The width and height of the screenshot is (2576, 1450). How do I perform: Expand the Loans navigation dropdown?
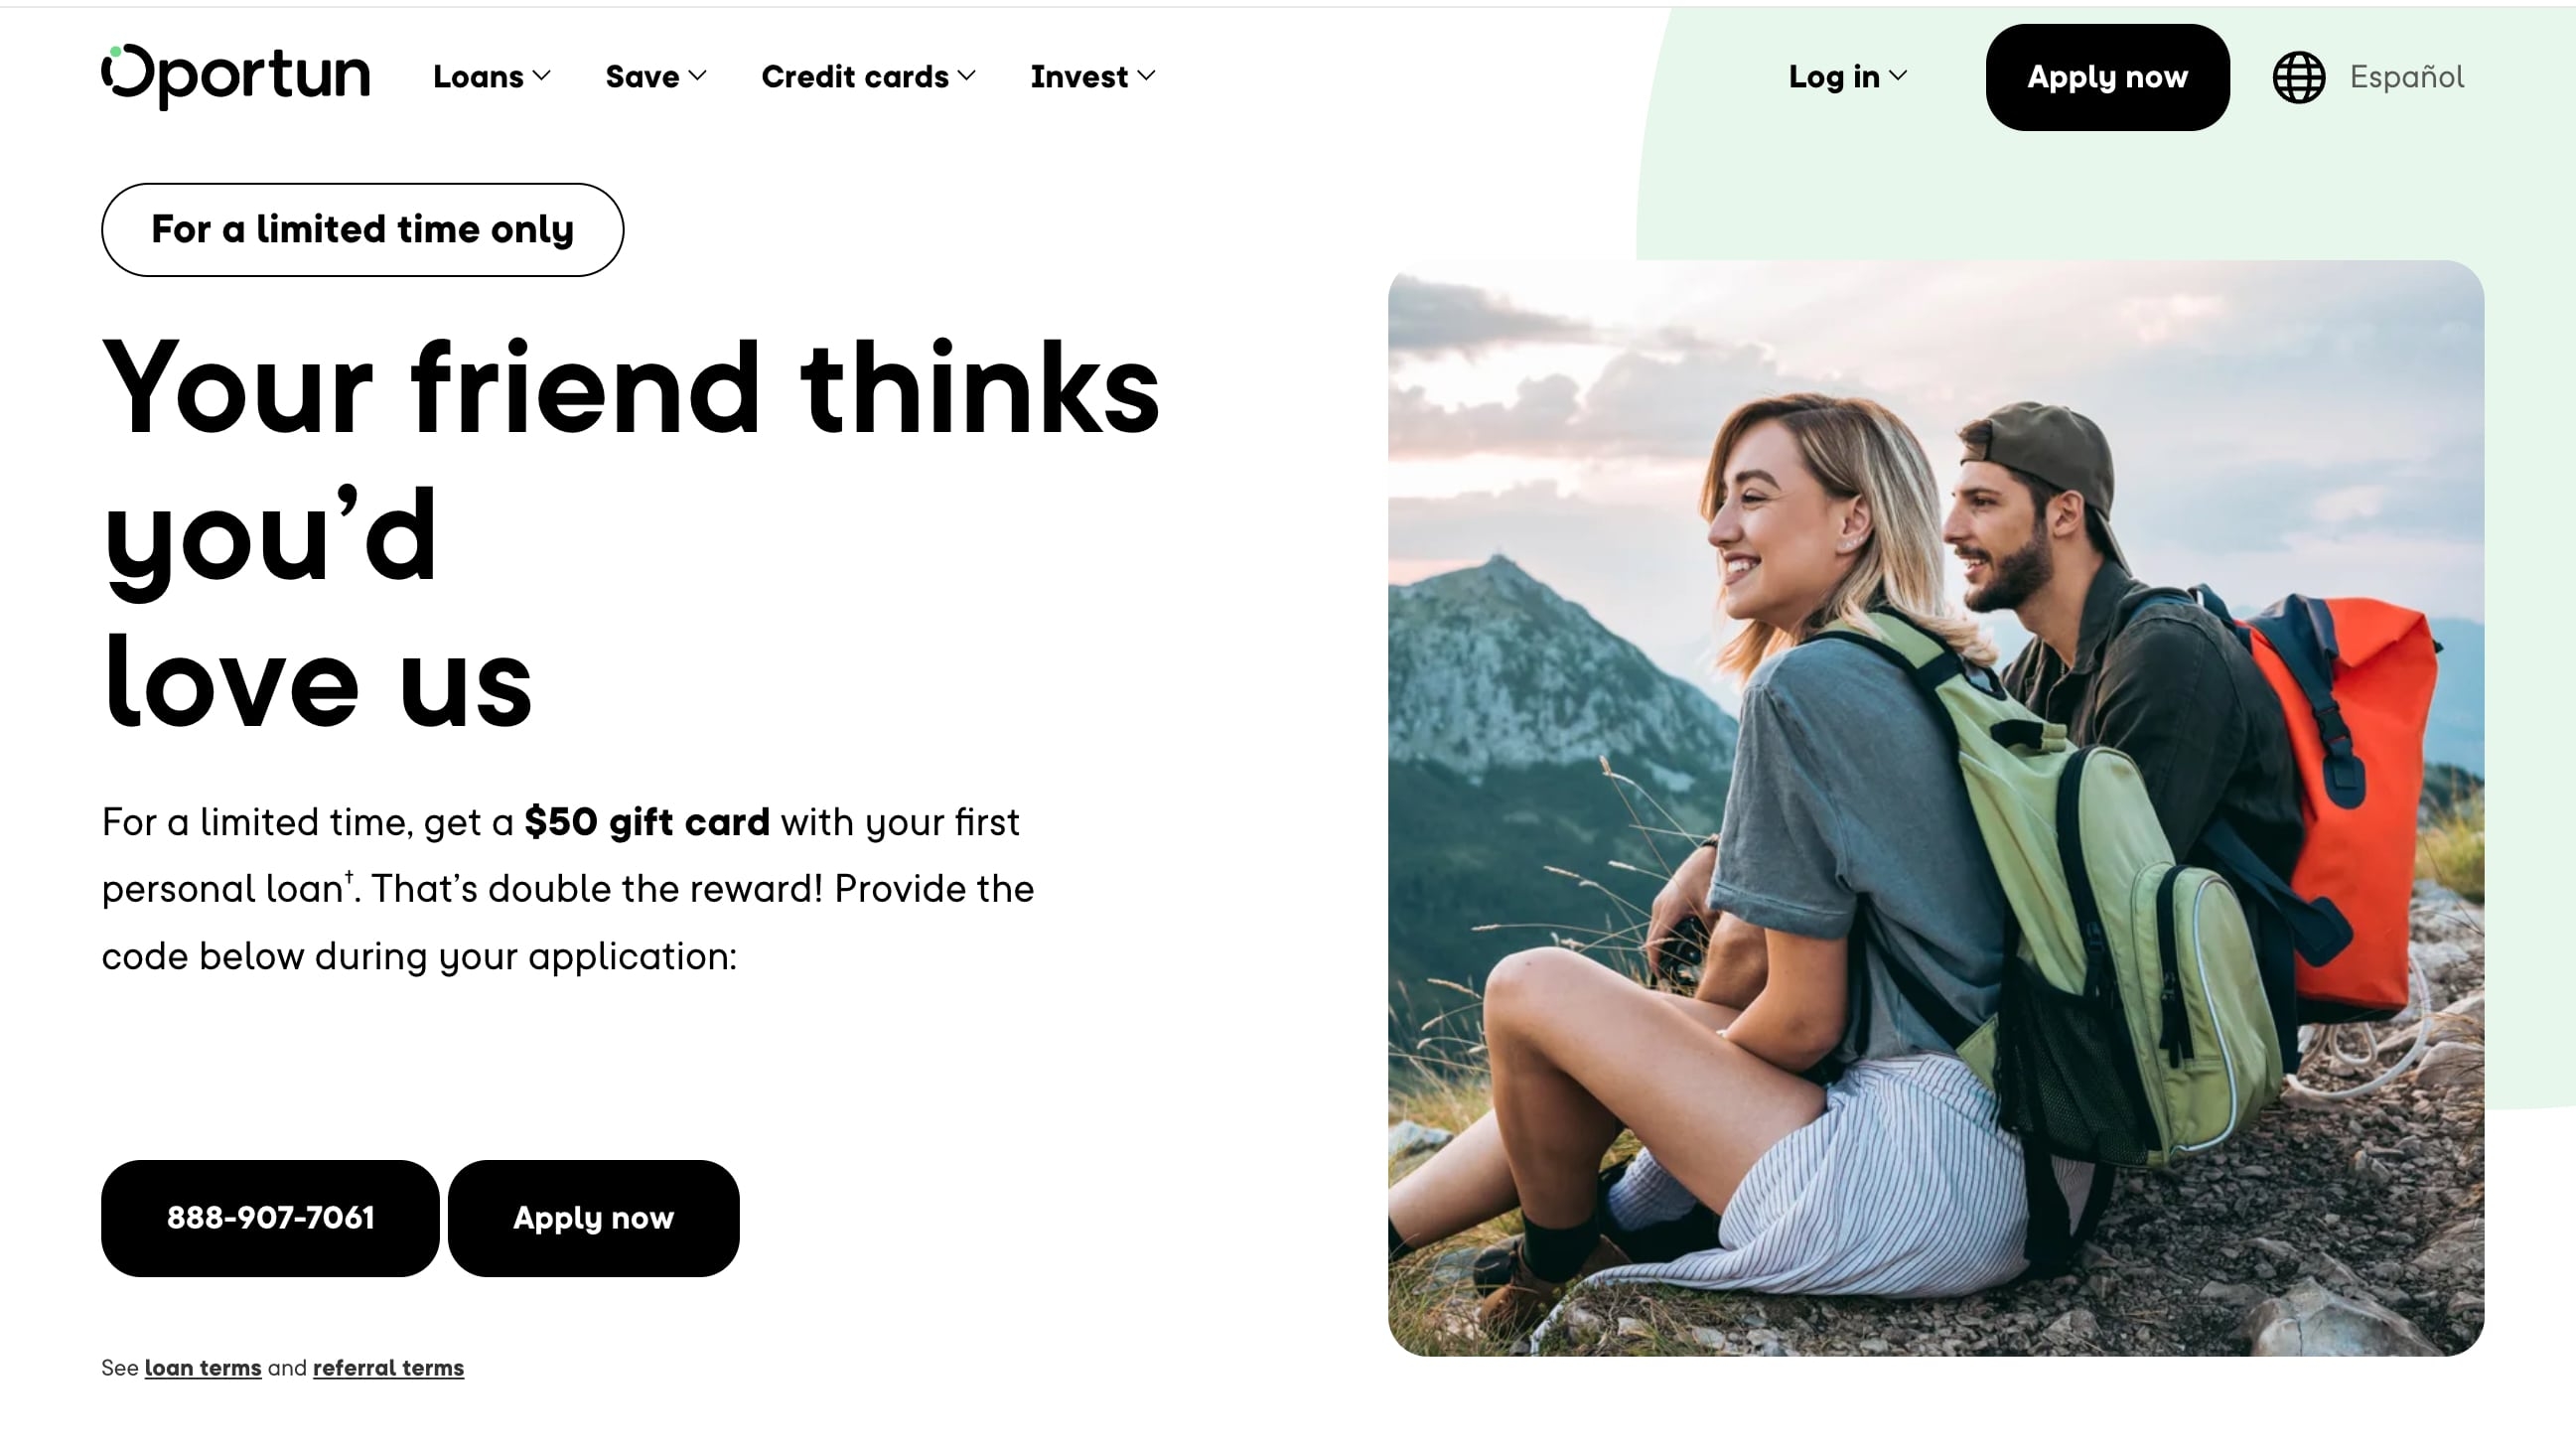[x=492, y=76]
